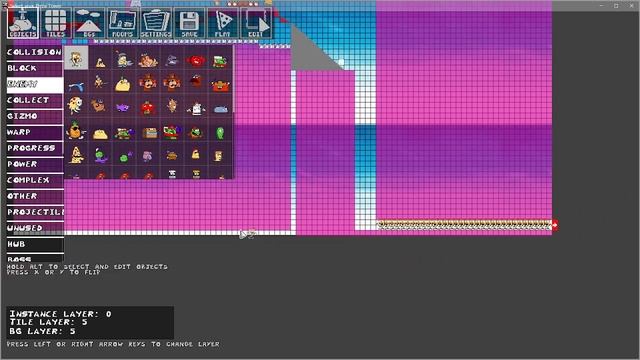This screenshot has height=360, width=640.
Task: Maximize the Pizza Tower window
Action: pos(616,6)
